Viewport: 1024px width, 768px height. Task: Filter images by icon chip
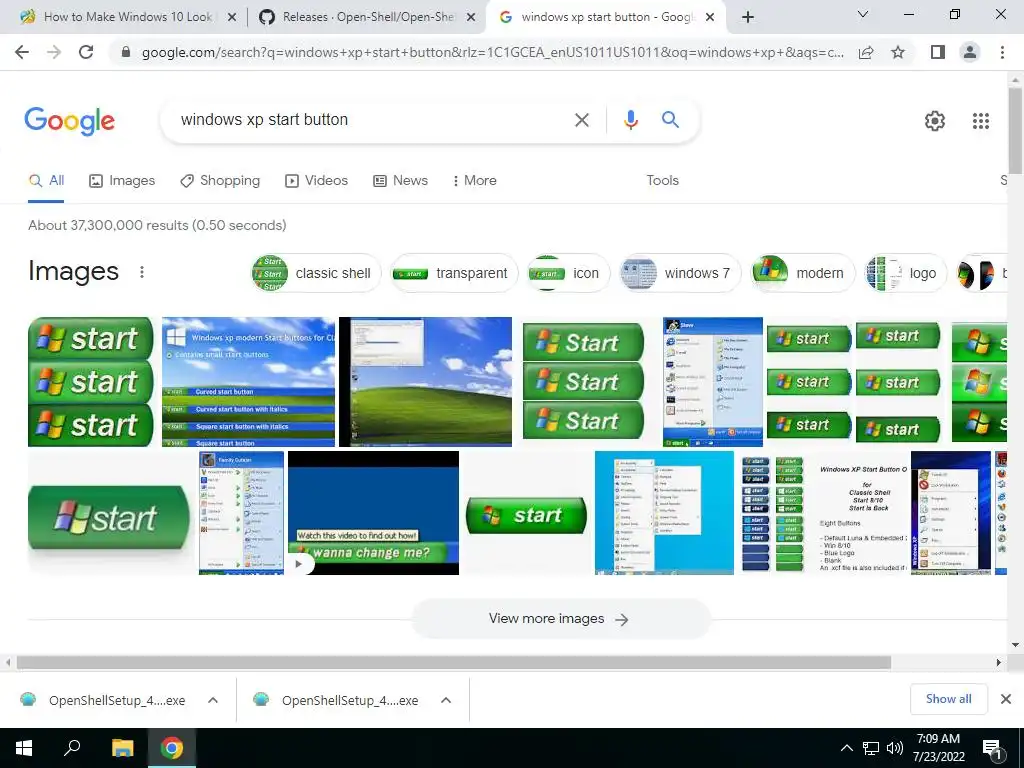[568, 273]
